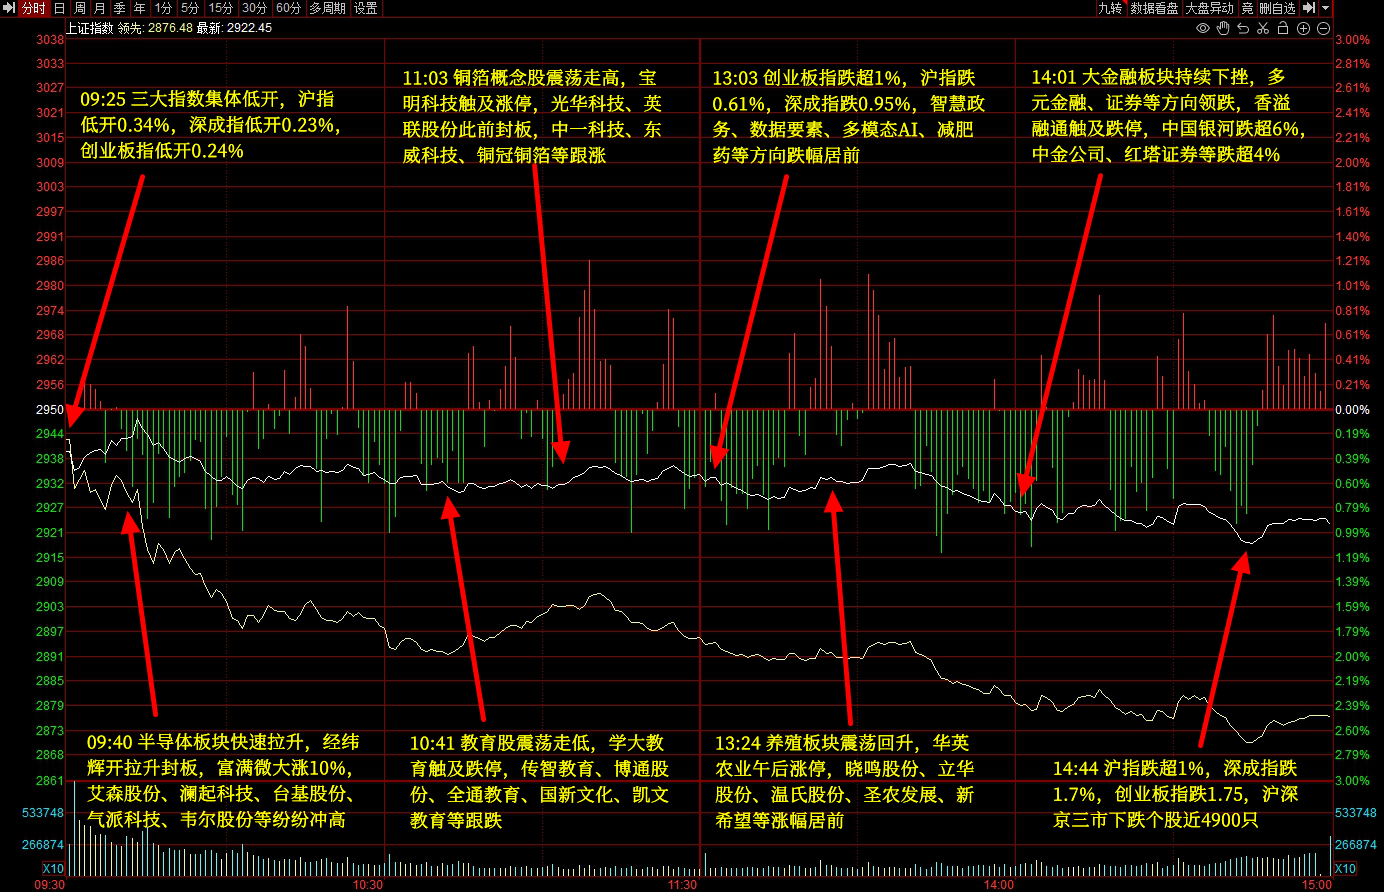Open the 多周期 multi-period view
This screenshot has height=892, width=1384.
327,8
